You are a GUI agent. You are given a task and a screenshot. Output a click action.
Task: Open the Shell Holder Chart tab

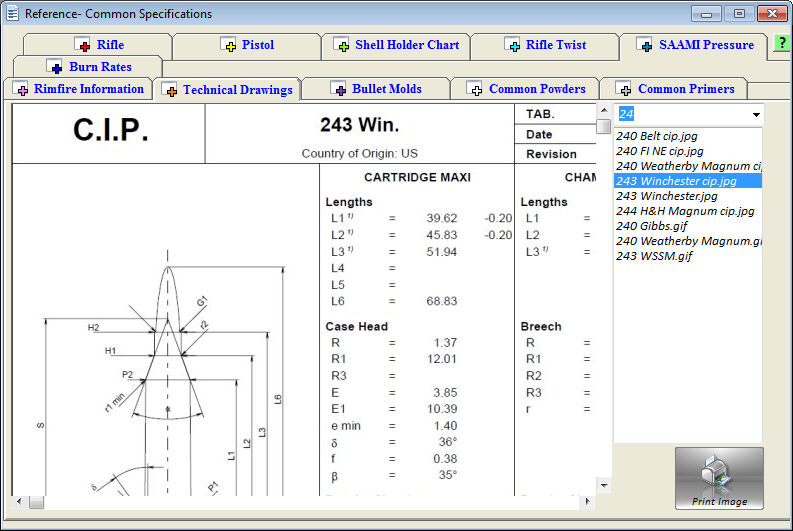(396, 46)
